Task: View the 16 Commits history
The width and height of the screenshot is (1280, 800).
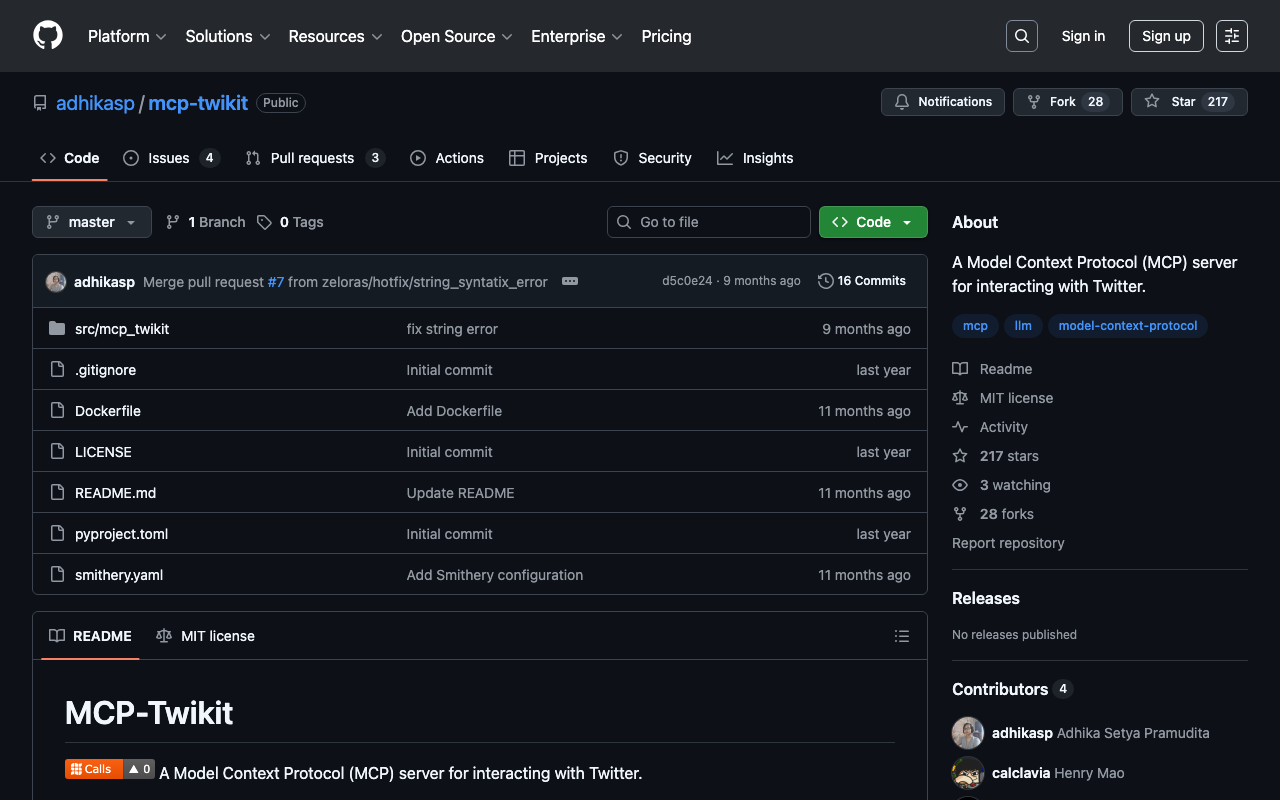Action: point(862,281)
